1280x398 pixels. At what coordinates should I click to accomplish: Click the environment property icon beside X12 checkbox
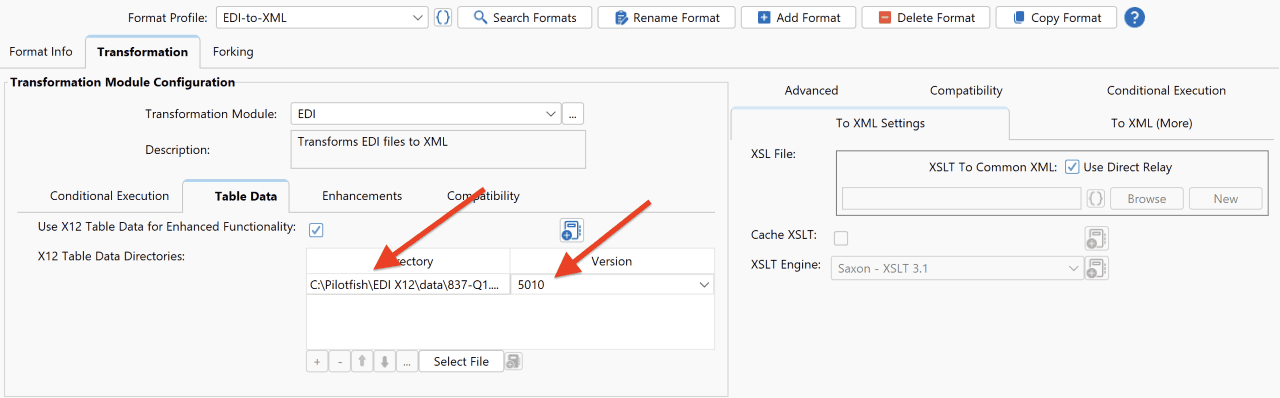tap(572, 230)
